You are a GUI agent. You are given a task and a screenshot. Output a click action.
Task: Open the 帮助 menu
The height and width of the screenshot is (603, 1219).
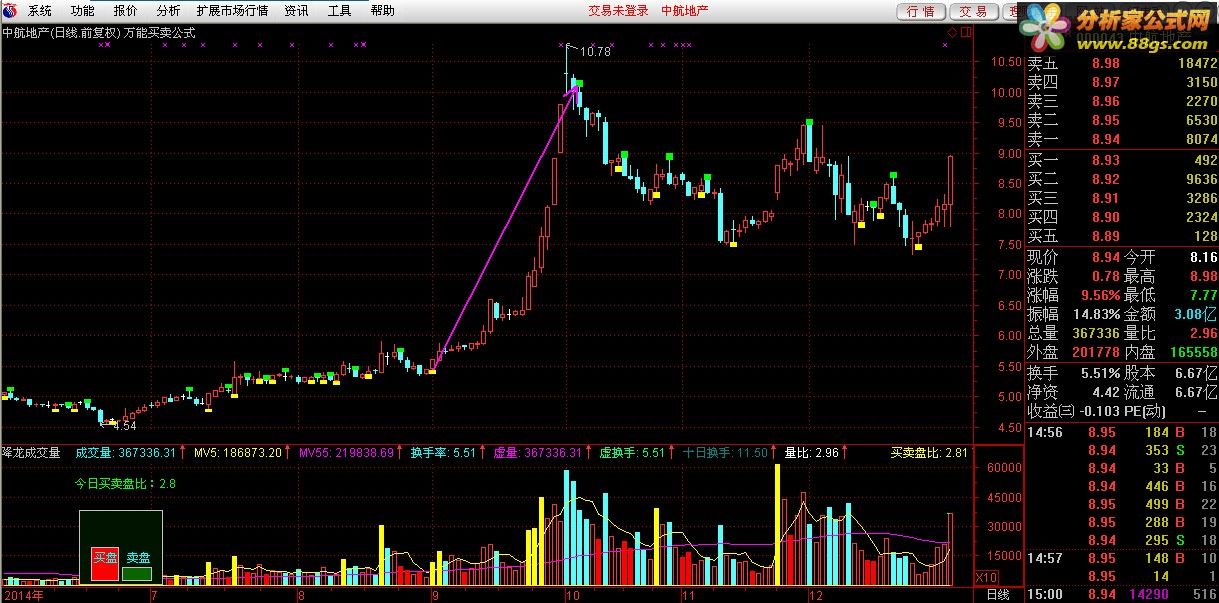(383, 11)
